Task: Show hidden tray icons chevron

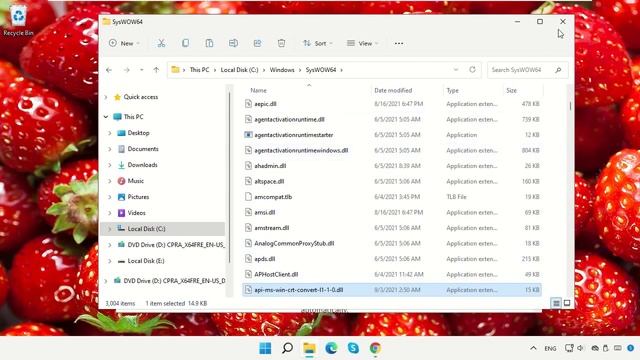Action: 533,348
